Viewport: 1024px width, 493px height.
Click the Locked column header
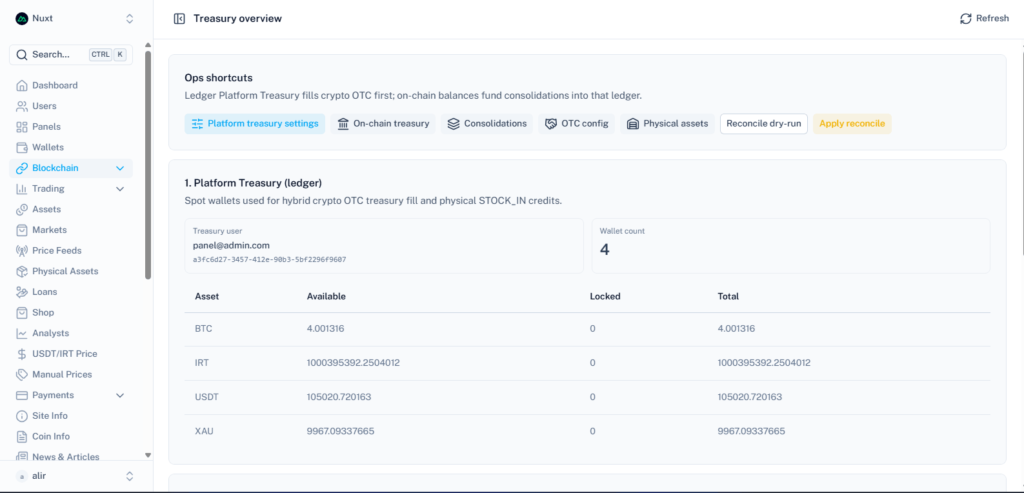(605, 296)
